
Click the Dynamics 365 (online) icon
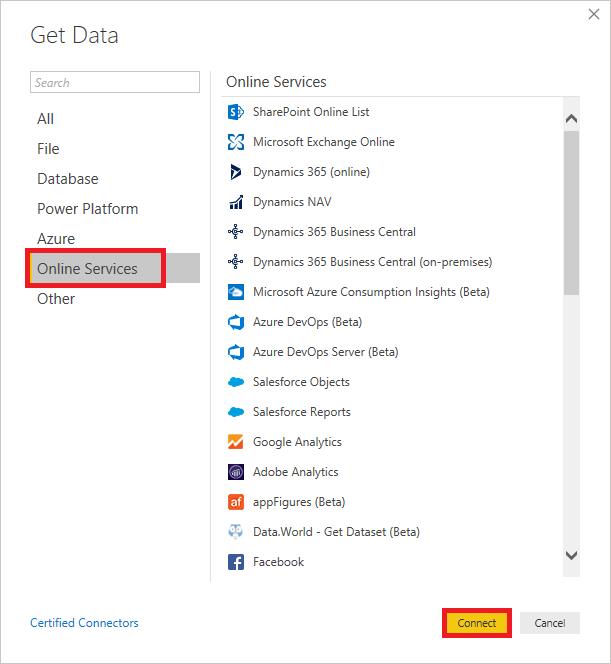235,172
